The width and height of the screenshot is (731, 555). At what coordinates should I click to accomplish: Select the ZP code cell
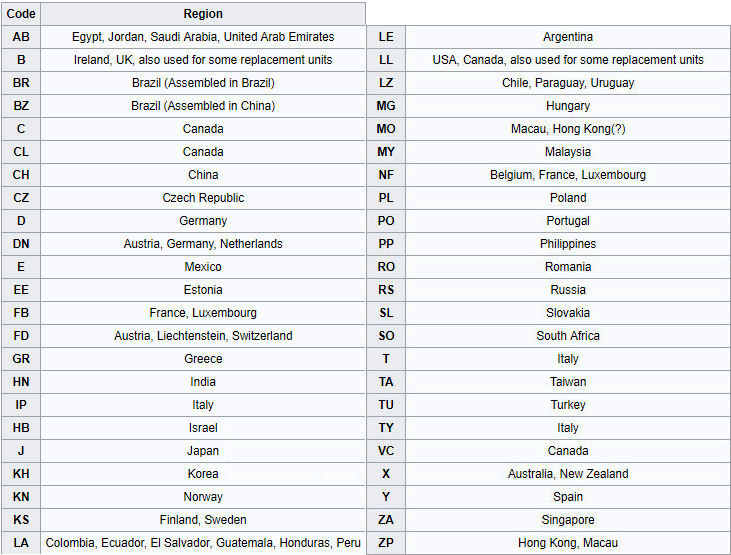tap(386, 543)
